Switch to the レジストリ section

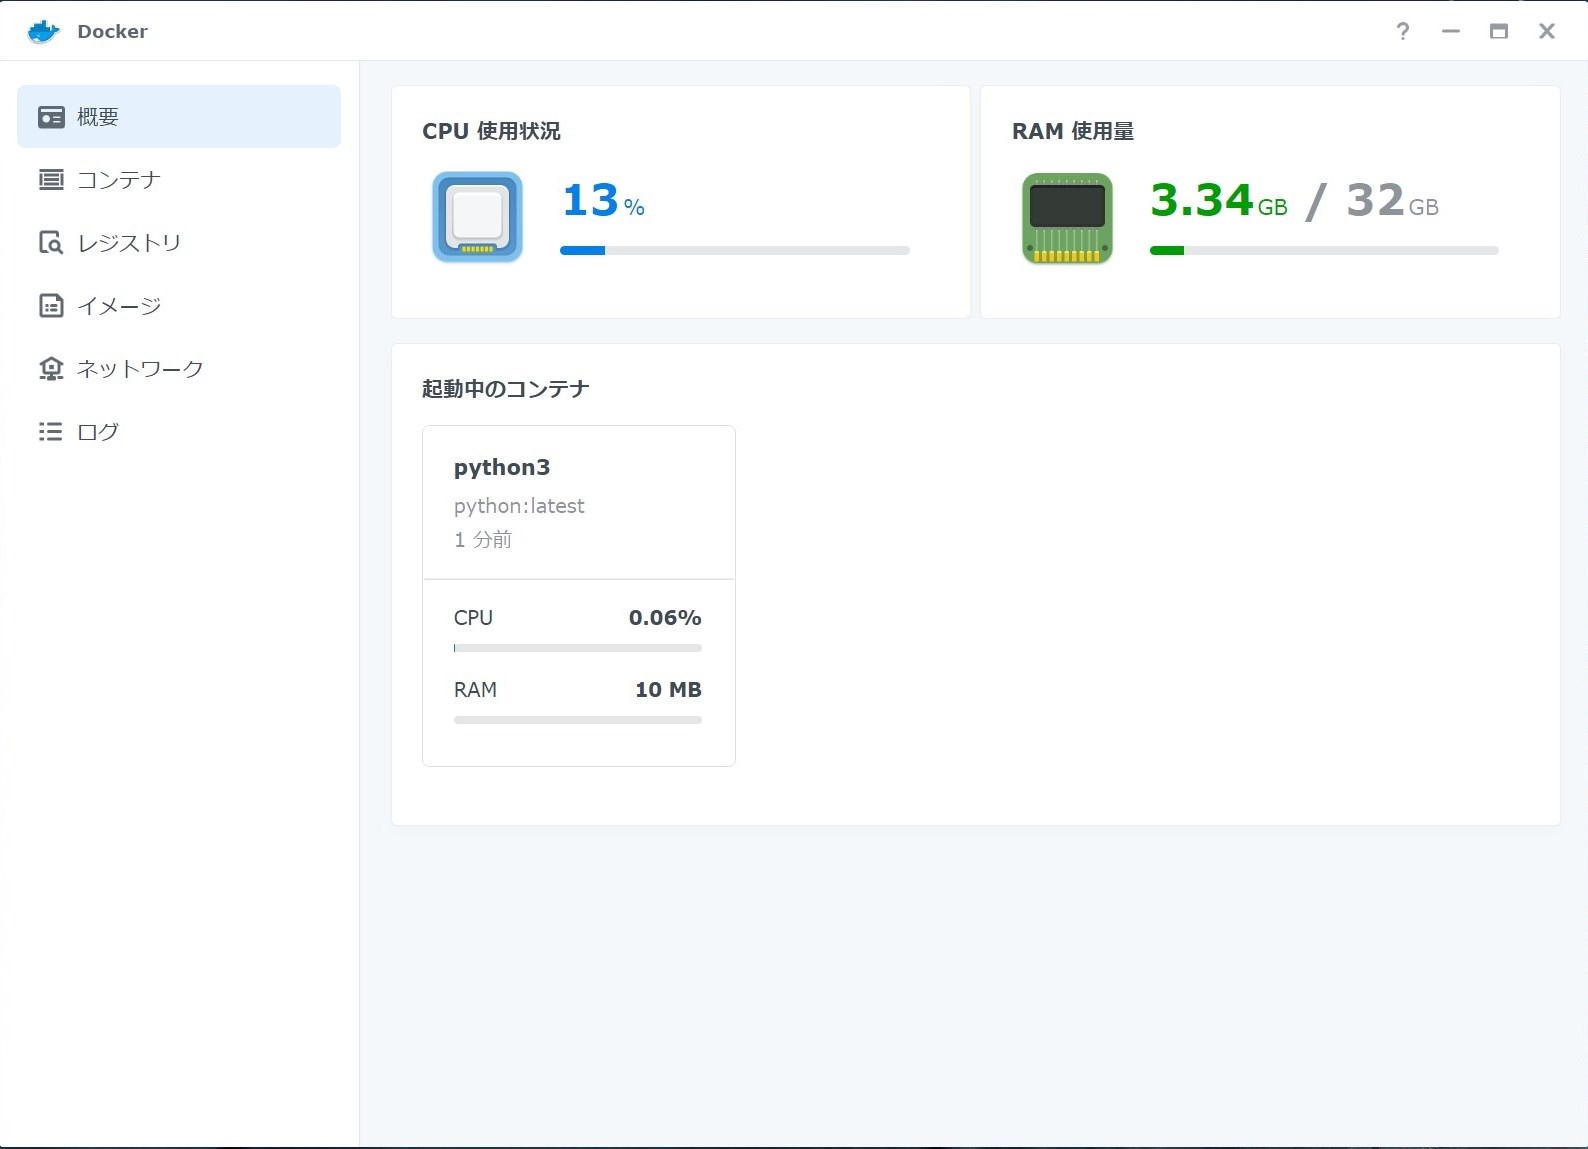(129, 243)
